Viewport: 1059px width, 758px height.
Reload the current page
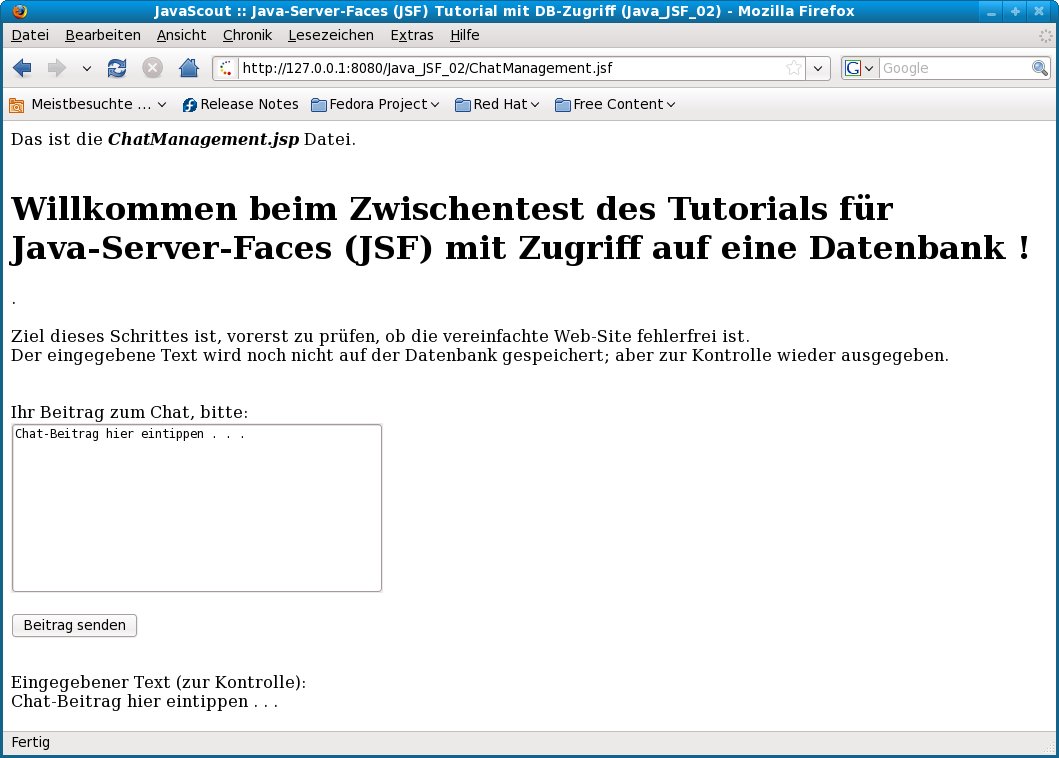click(117, 68)
